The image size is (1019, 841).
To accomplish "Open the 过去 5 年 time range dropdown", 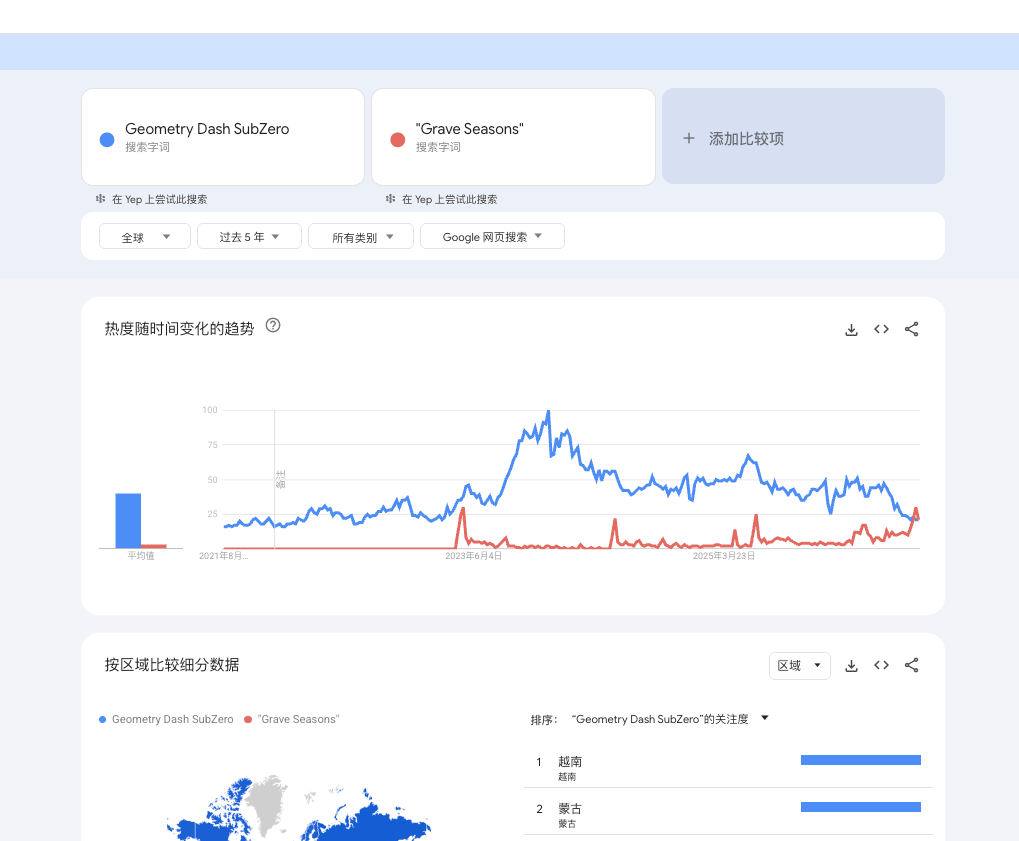I will [x=250, y=237].
